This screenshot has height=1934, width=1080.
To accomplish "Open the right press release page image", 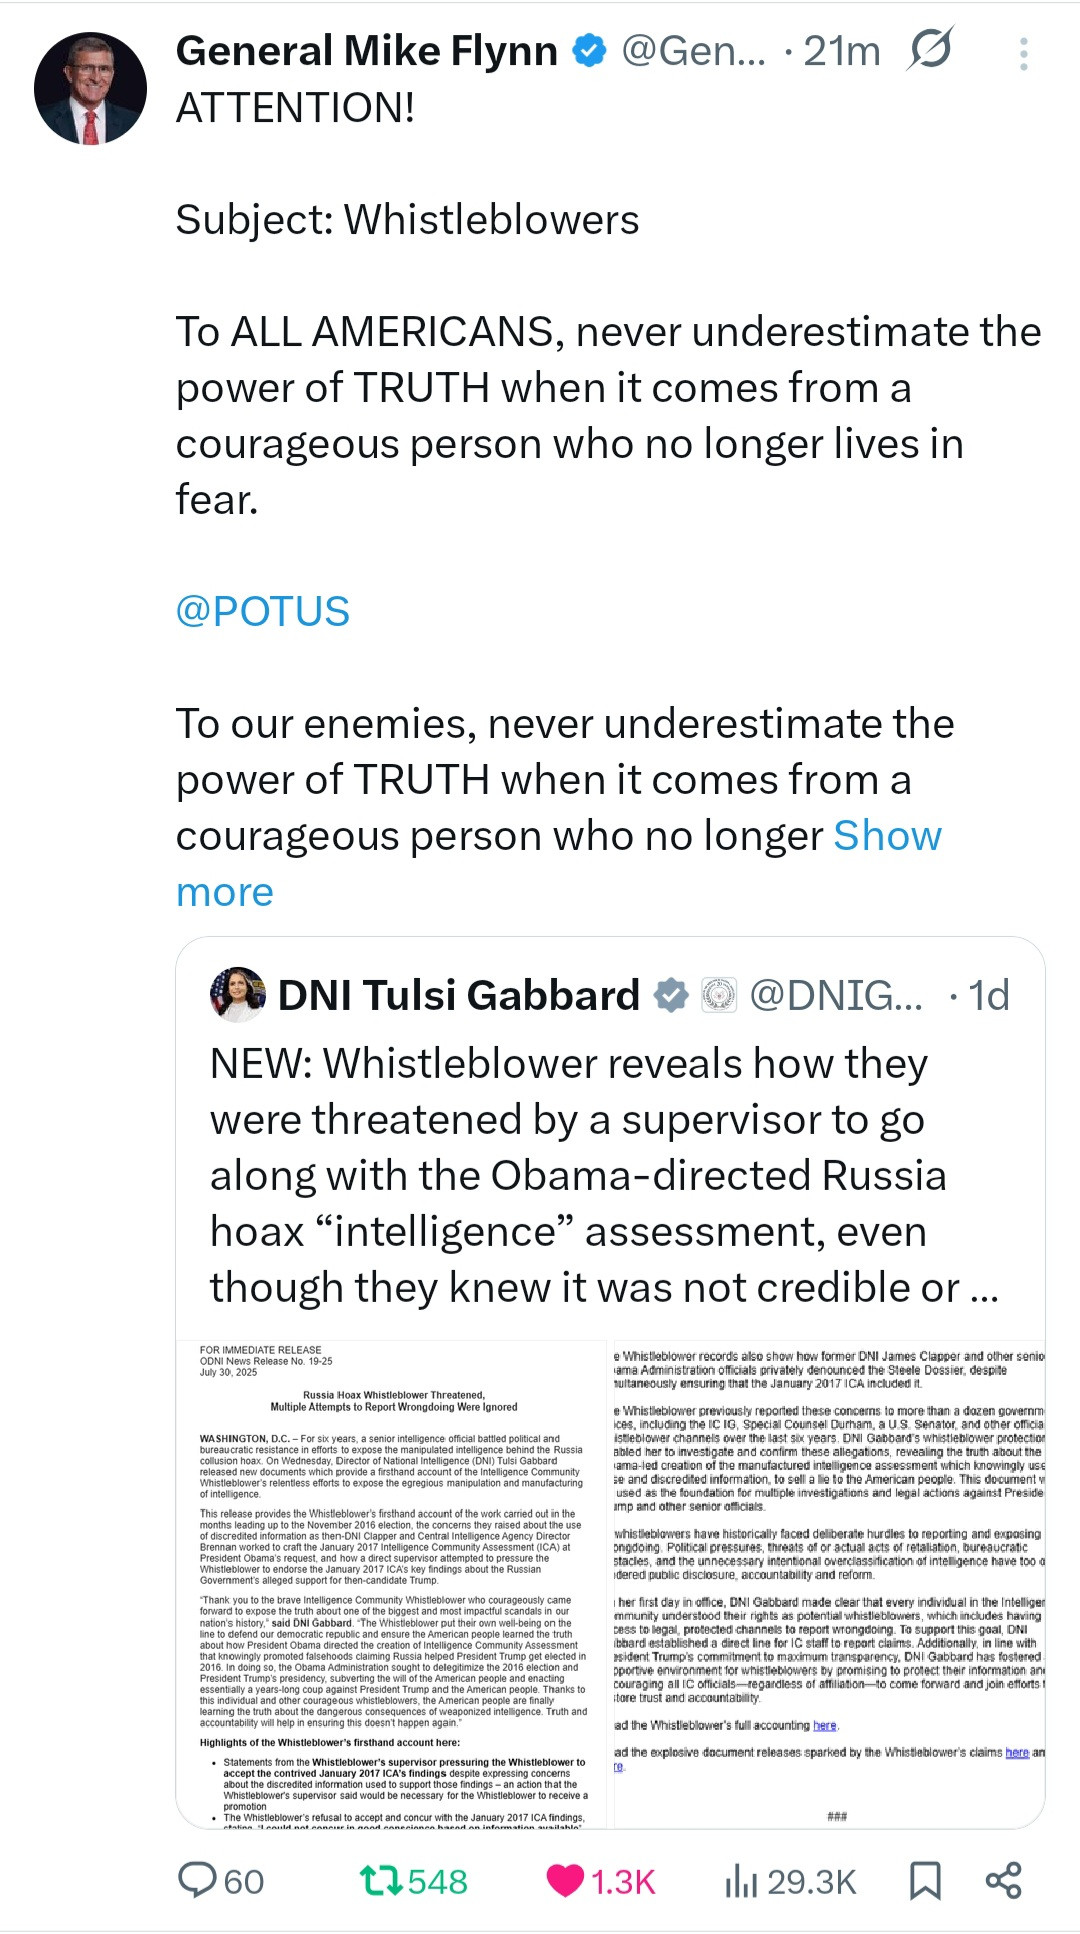I will [829, 1584].
